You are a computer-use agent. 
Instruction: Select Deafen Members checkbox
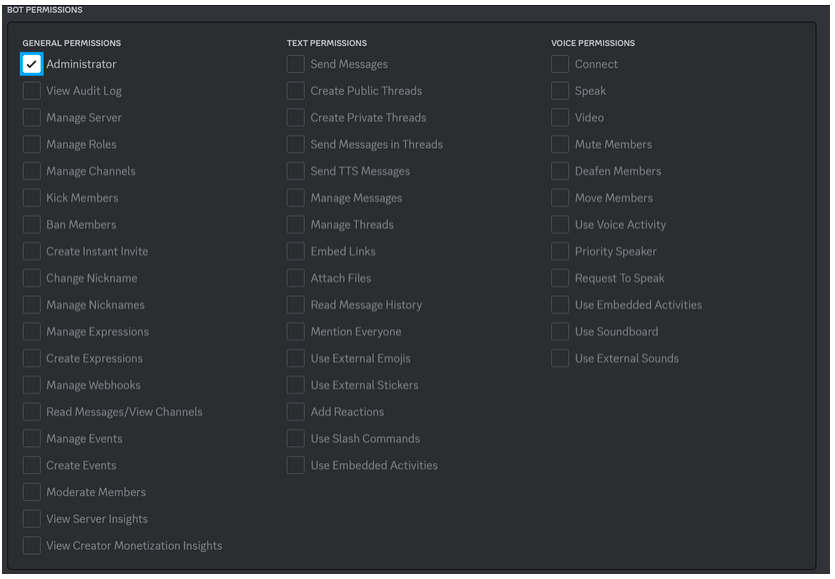pyautogui.click(x=560, y=171)
